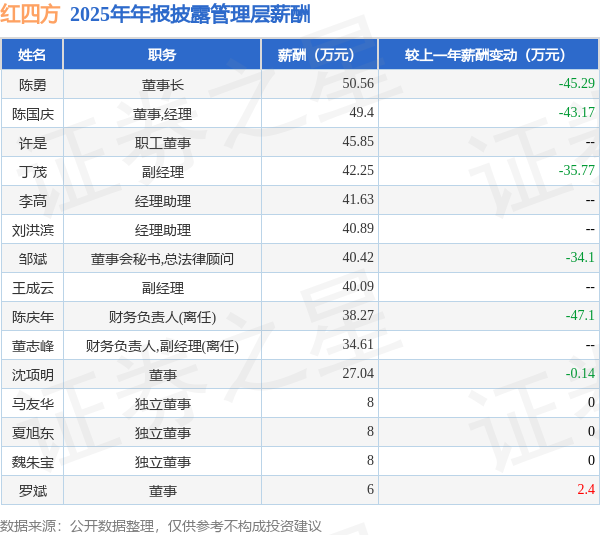This screenshot has height=535, width=600.
Task: Select the 许是 row name
Action: pyautogui.click(x=33, y=143)
